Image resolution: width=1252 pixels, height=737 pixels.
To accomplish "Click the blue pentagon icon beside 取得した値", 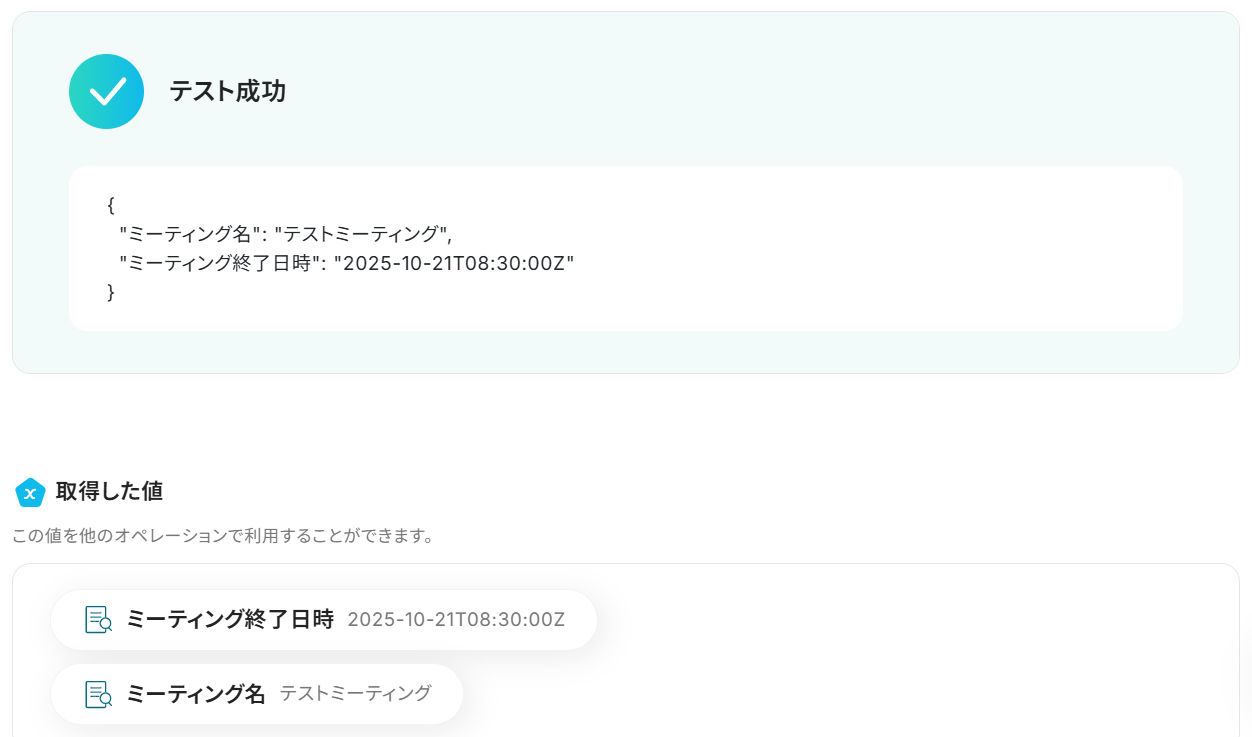I will click(30, 492).
